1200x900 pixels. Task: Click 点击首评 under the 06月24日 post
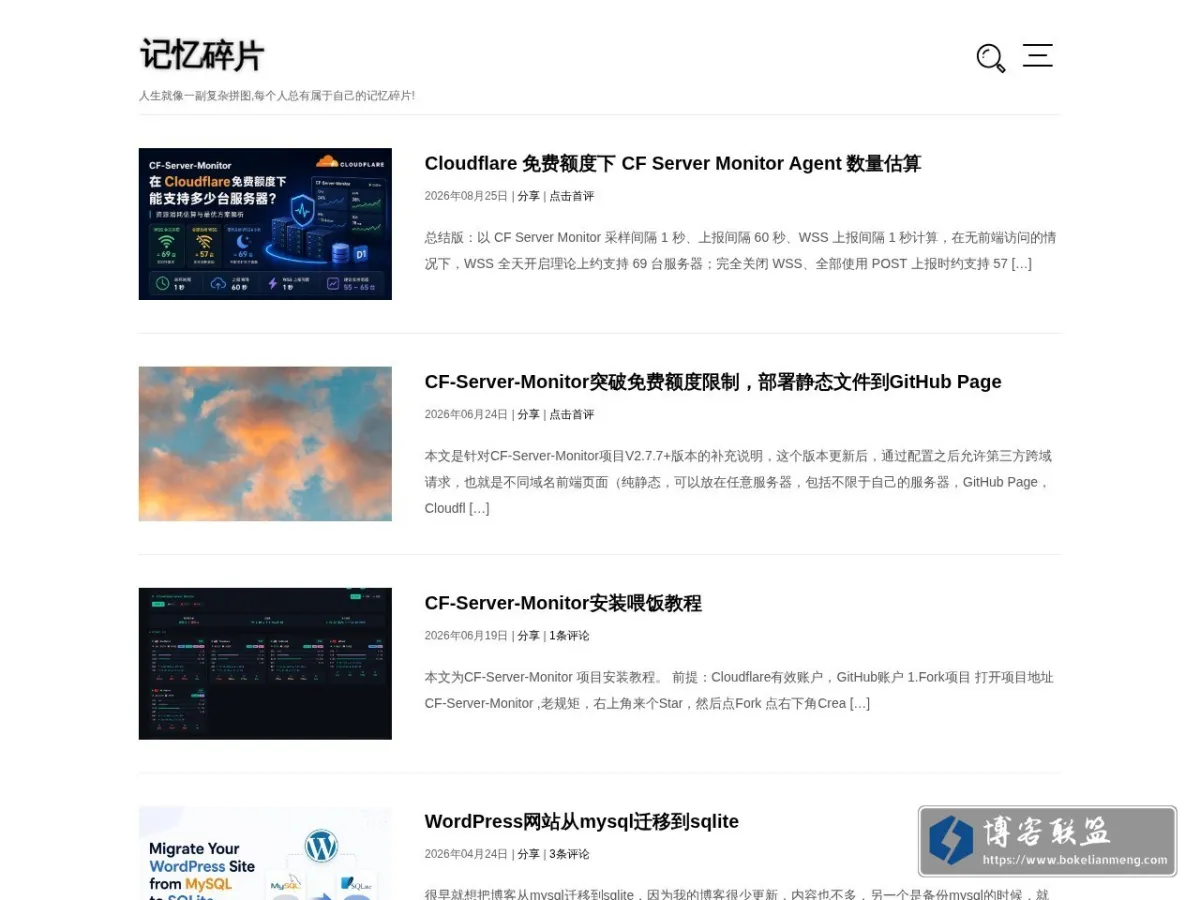571,414
